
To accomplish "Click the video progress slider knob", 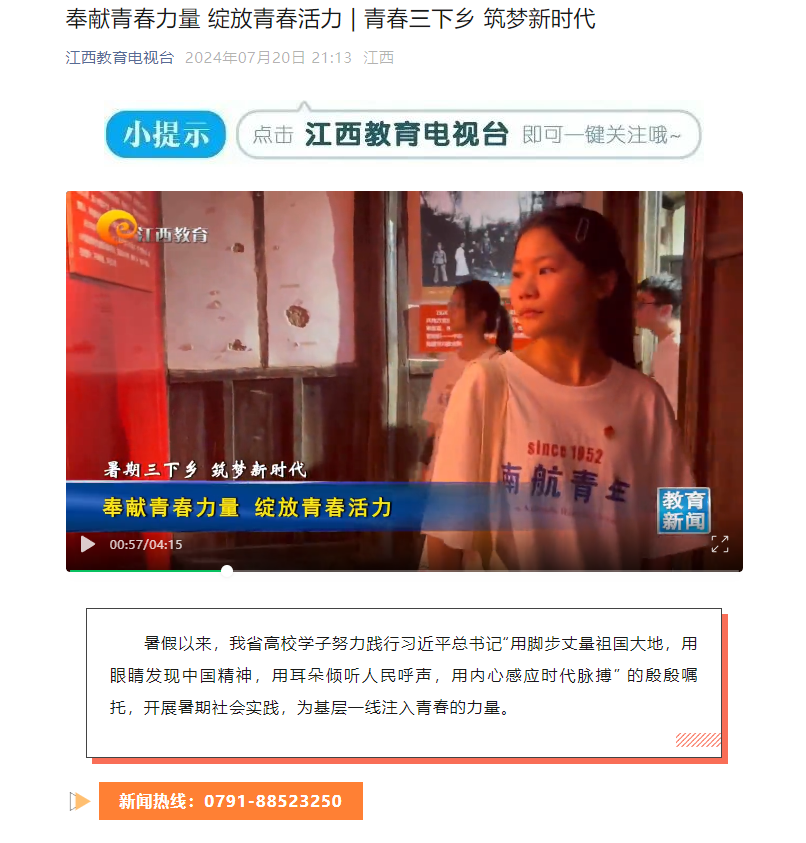I will click(x=227, y=570).
